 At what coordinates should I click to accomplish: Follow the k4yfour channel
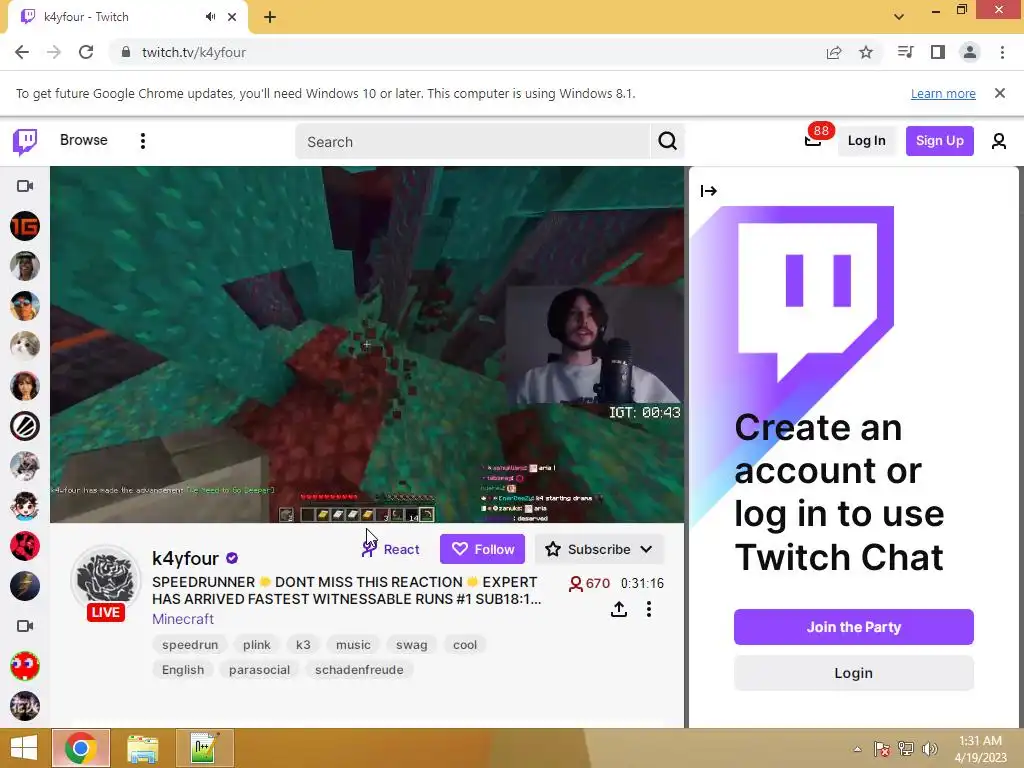coord(482,549)
